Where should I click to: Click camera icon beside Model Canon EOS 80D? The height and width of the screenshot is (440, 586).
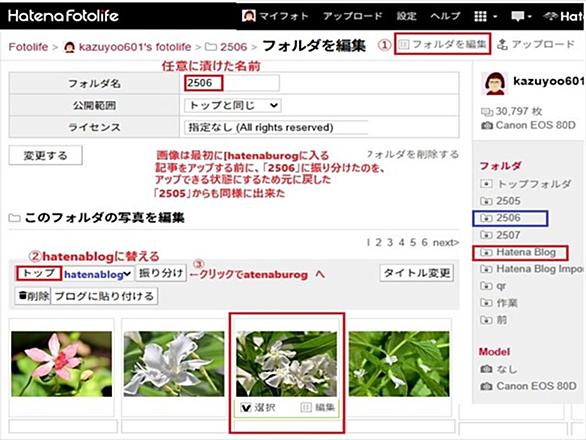[486, 386]
